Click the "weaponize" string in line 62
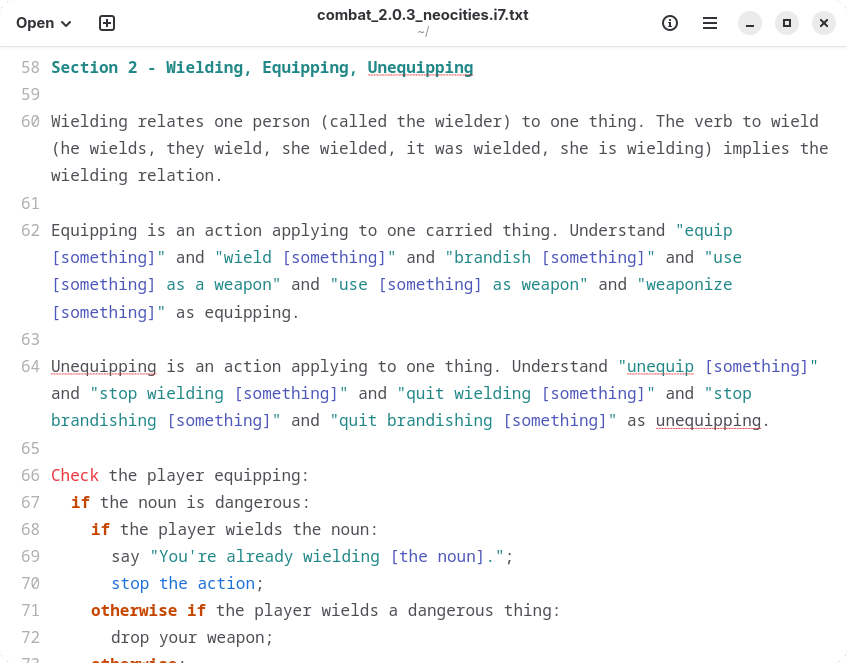Viewport: 847px width, 663px height. tap(689, 285)
